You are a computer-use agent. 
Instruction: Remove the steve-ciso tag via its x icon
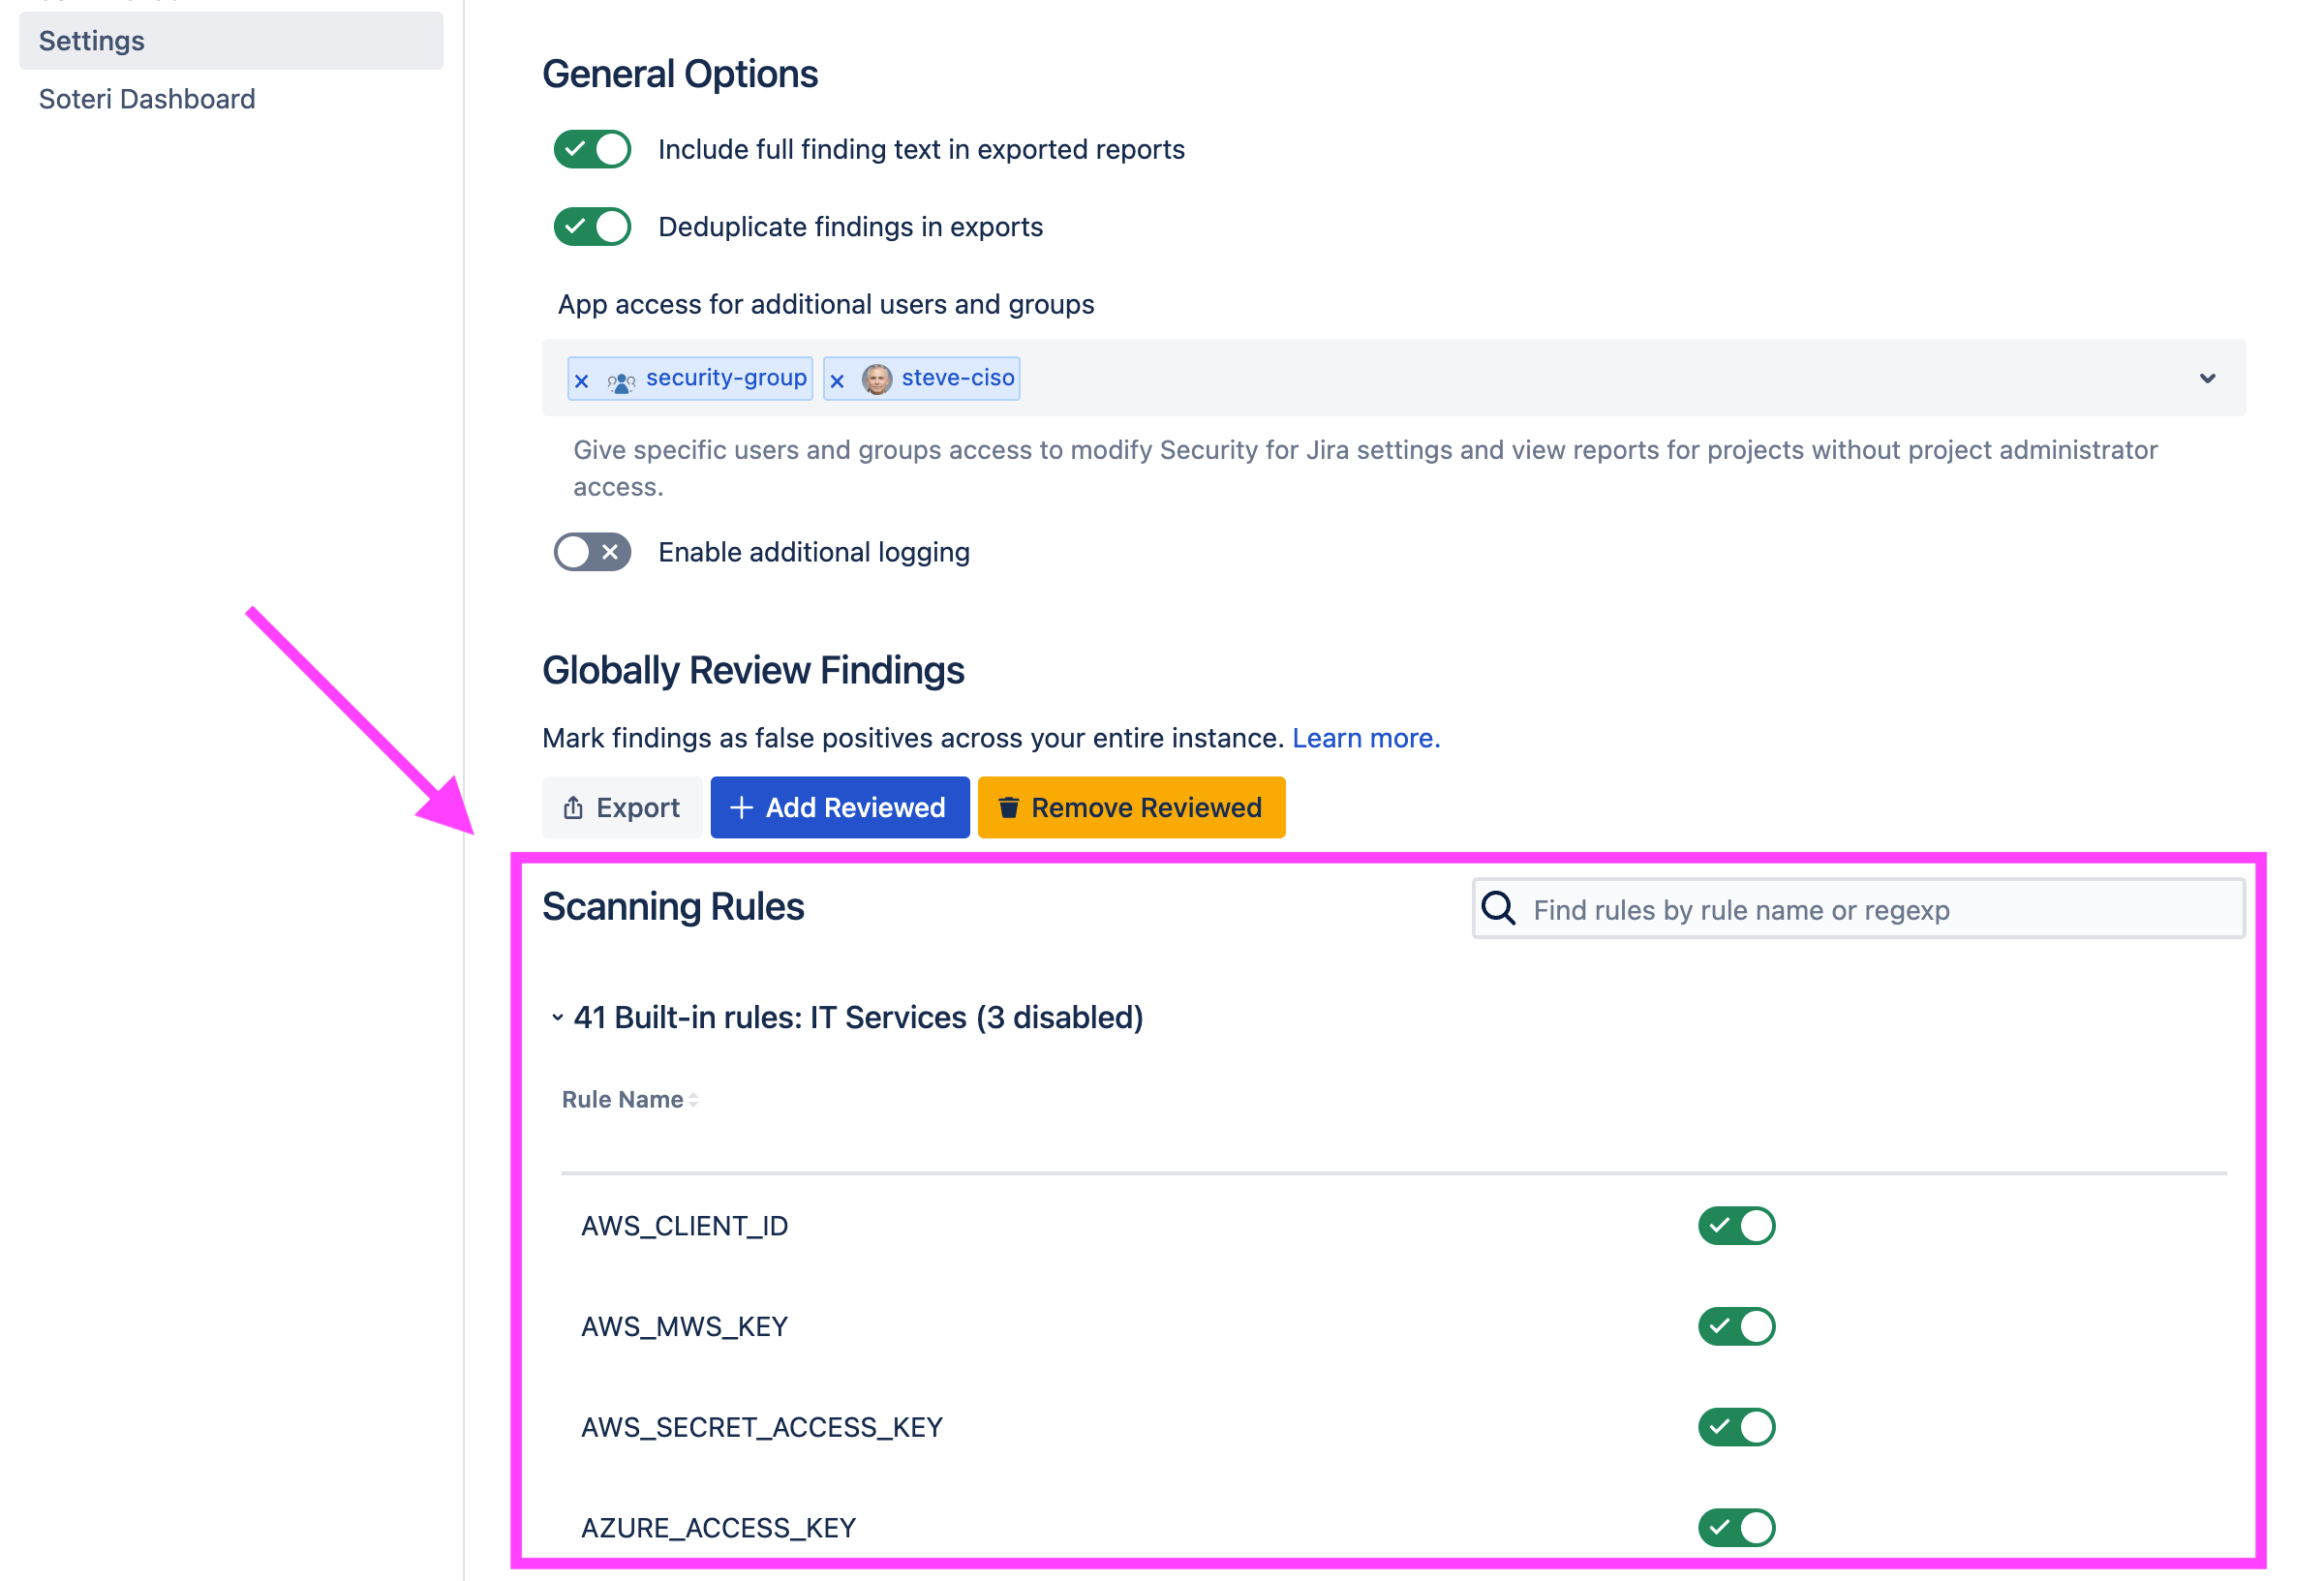837,379
